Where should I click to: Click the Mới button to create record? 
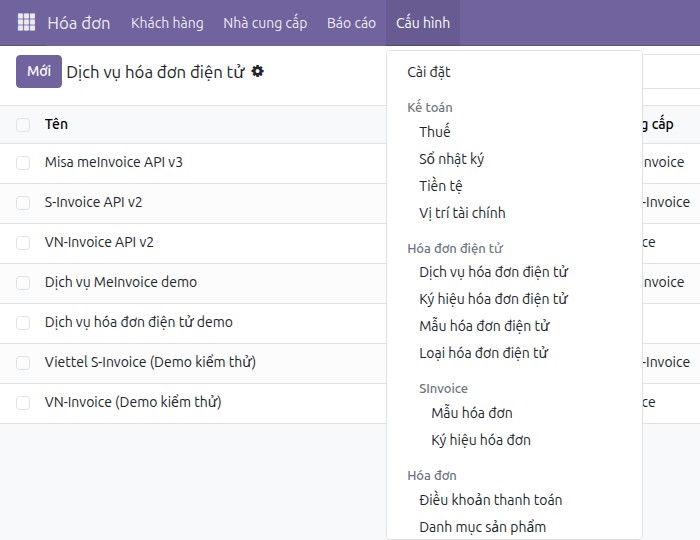coord(39,71)
